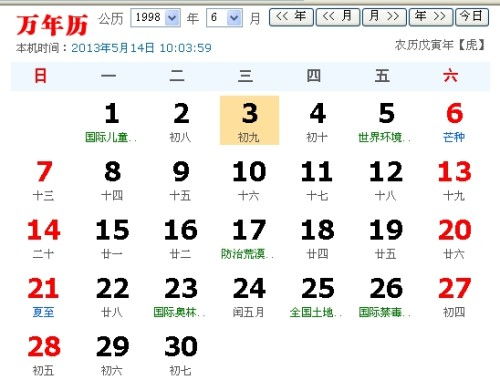Click the local time 2013年5月14日 10:03:59
500x390 pixels.
[141, 48]
